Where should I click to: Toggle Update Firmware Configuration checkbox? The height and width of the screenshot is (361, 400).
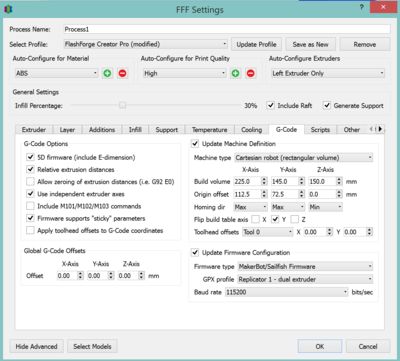click(x=195, y=252)
